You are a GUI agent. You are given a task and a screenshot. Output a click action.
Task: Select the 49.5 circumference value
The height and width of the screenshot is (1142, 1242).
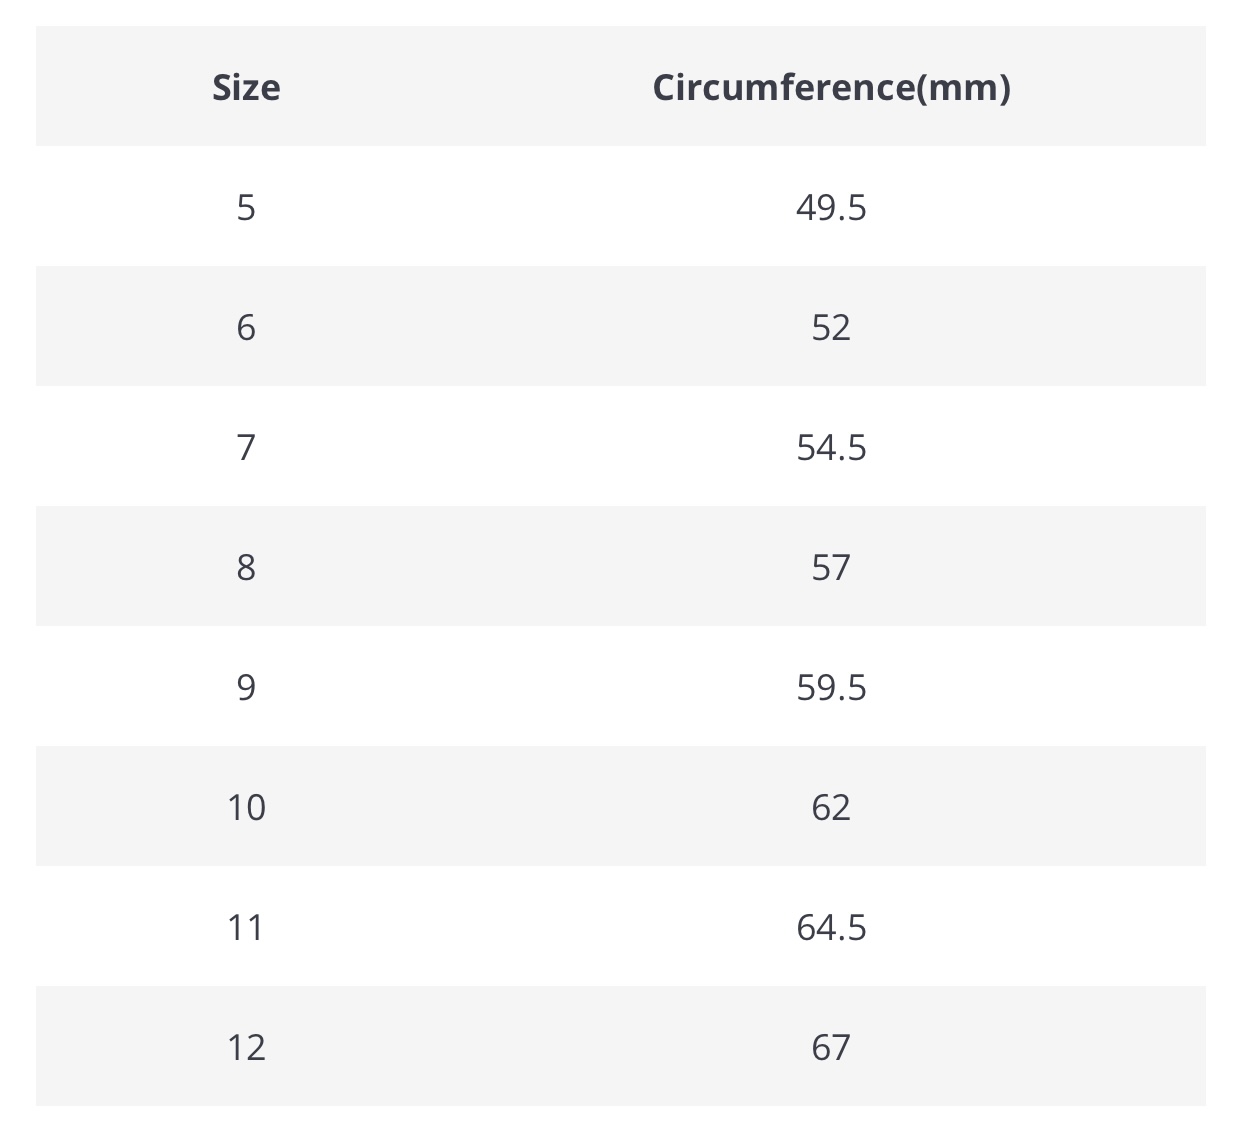(831, 207)
